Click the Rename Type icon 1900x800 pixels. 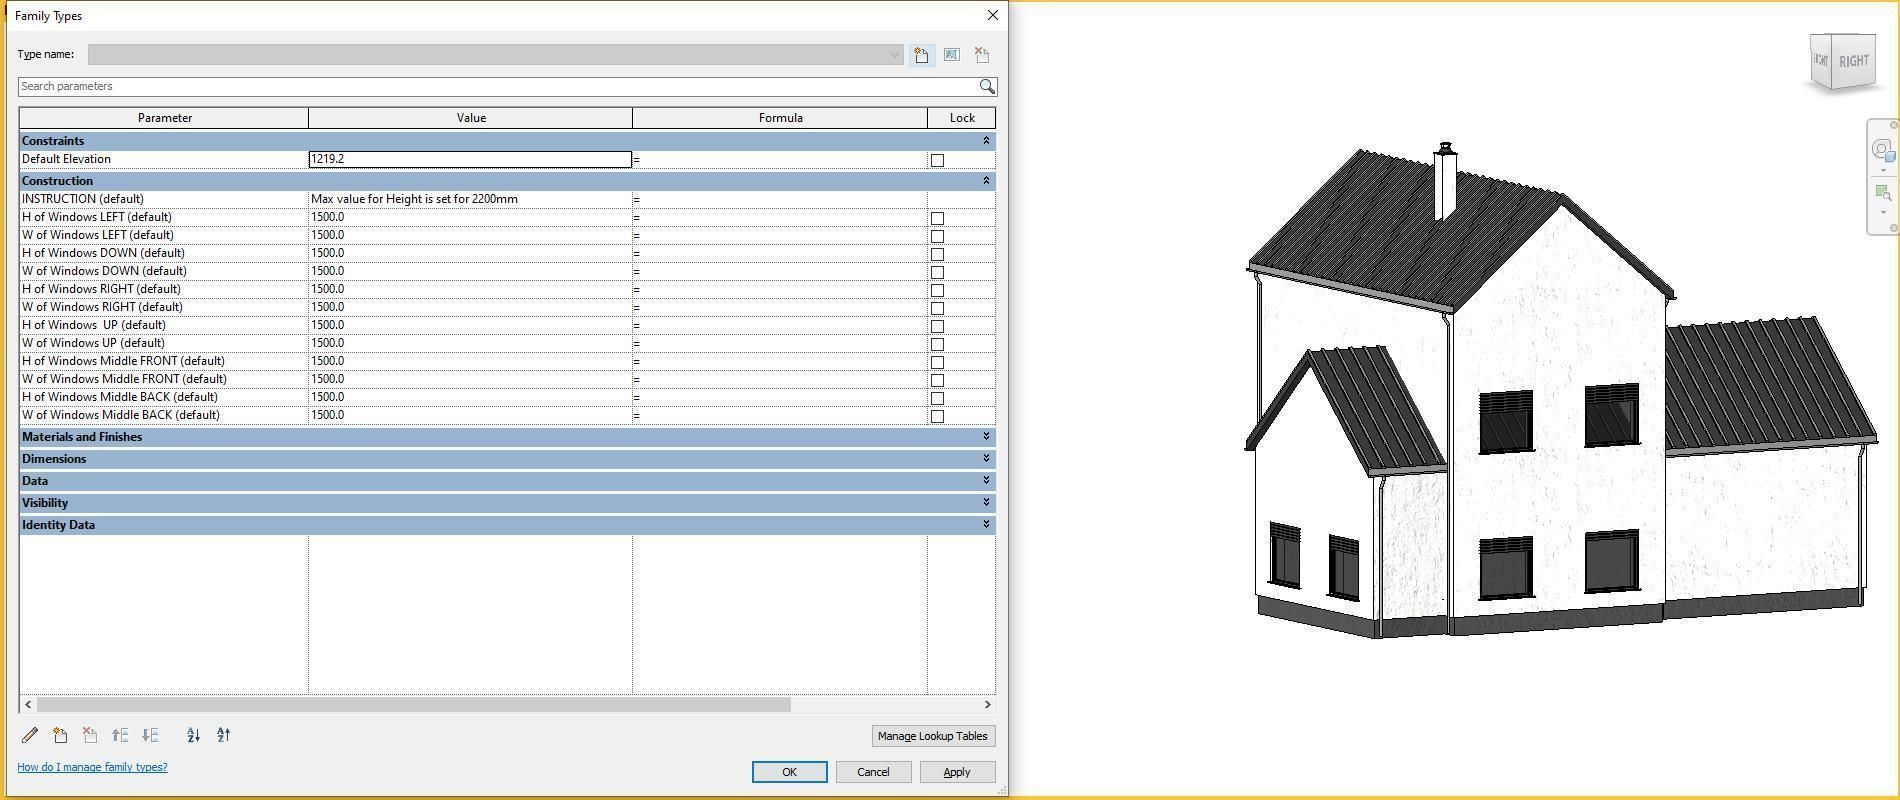point(951,55)
